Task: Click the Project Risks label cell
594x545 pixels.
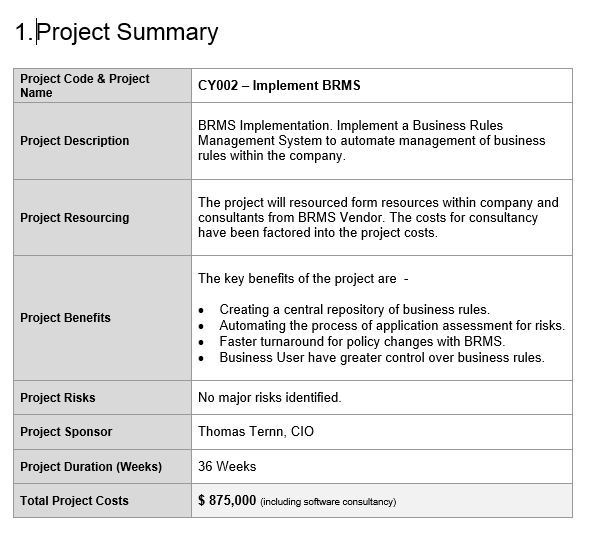Action: 103,398
